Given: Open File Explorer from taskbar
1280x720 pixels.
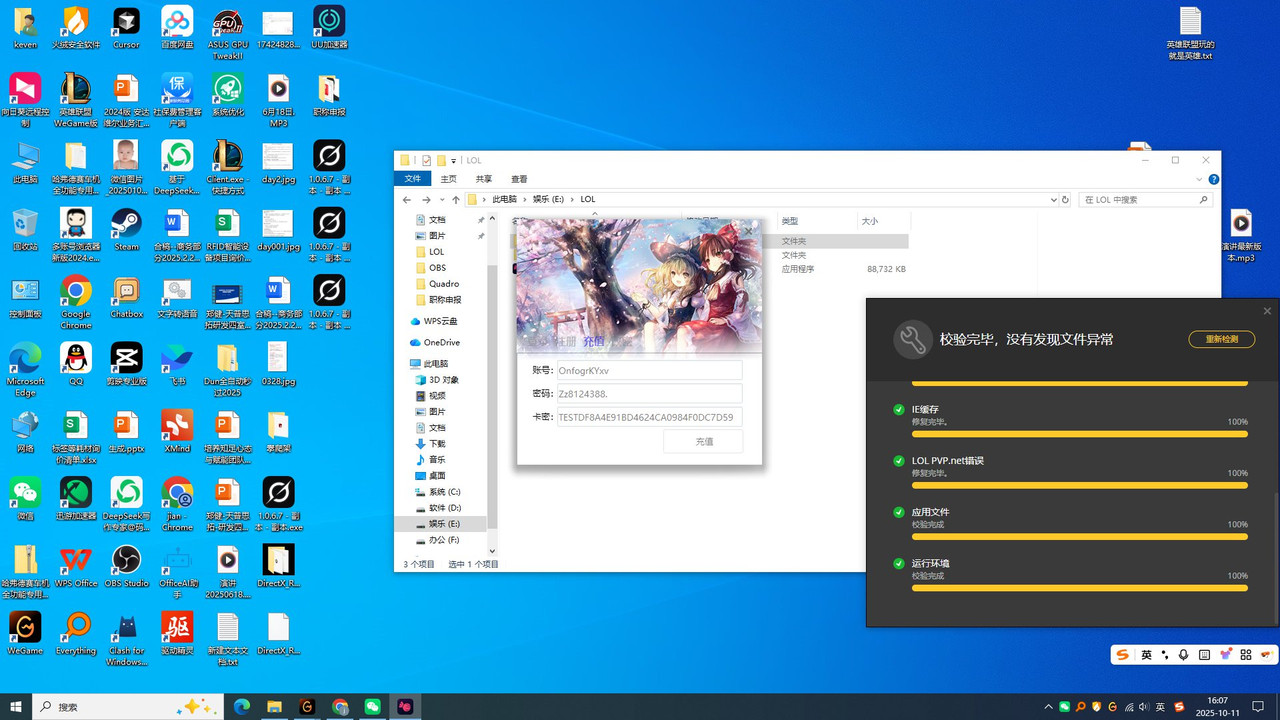Looking at the screenshot, I should click(274, 706).
